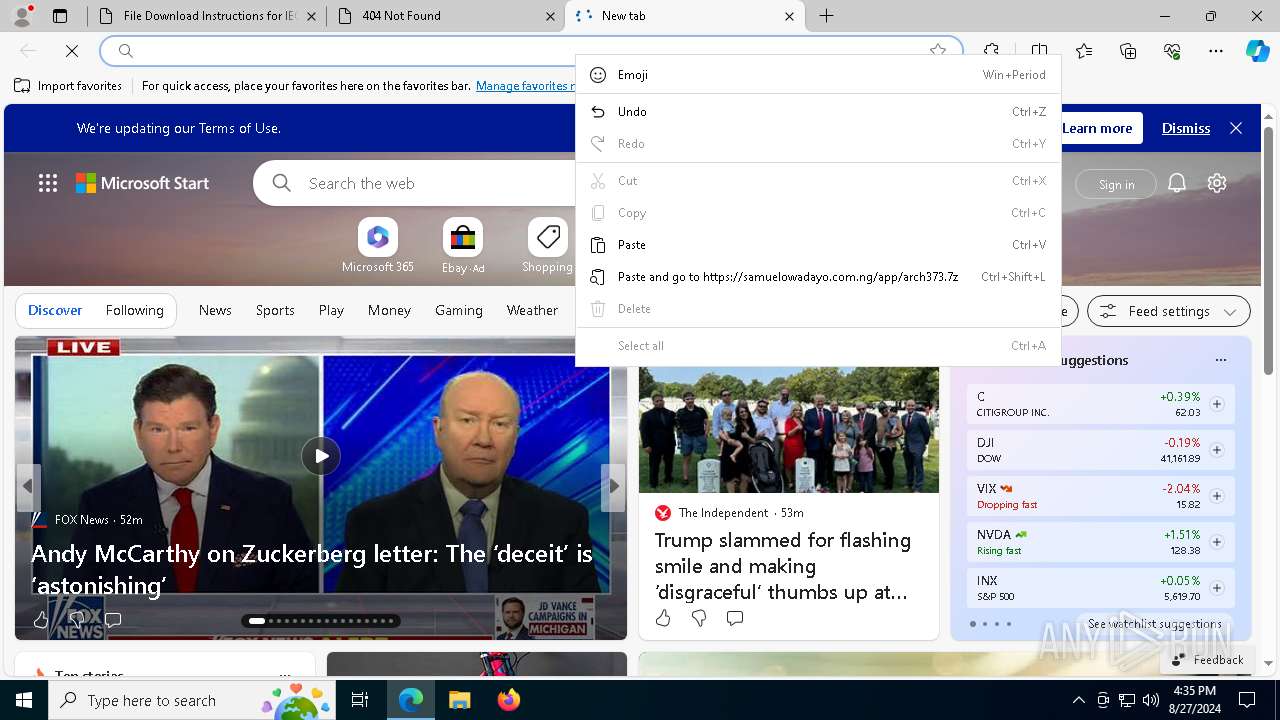The height and width of the screenshot is (720, 1280).
Task: Open the News category
Action: (215, 310)
